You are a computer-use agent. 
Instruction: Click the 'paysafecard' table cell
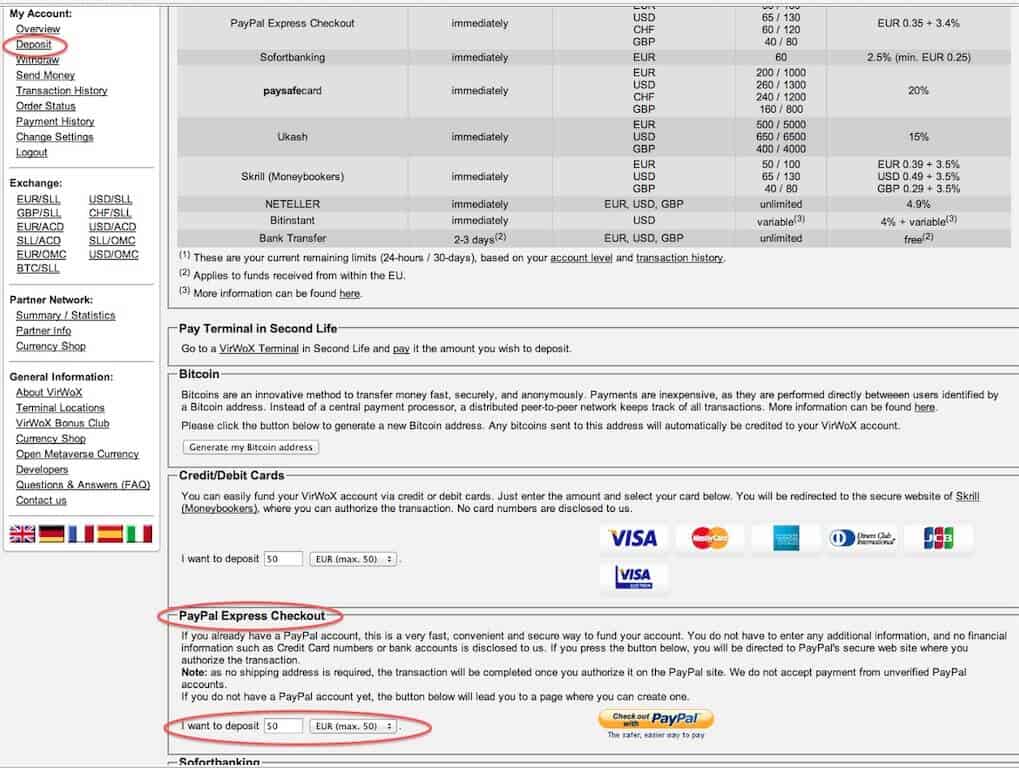(292, 91)
